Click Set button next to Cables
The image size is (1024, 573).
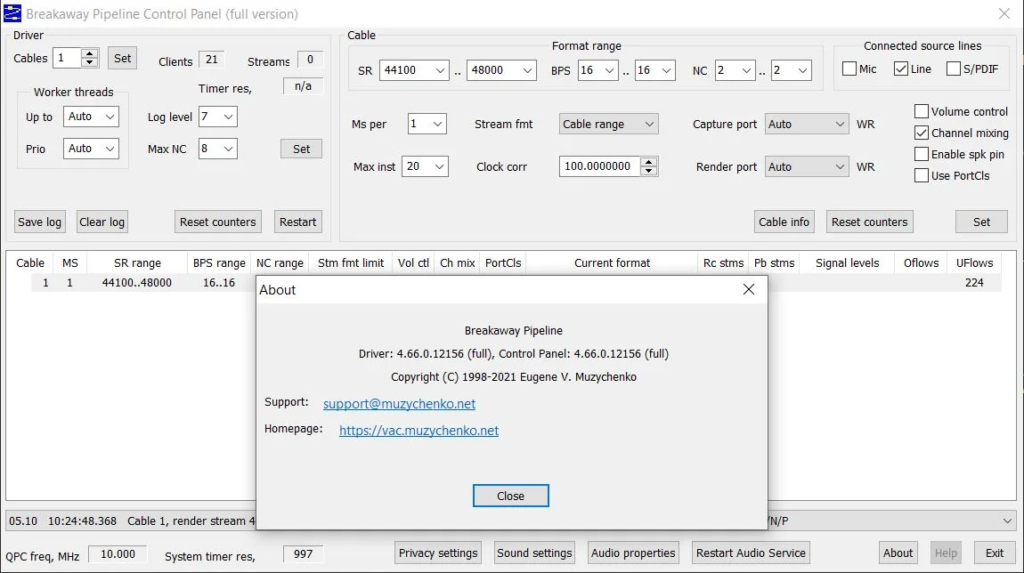point(122,58)
